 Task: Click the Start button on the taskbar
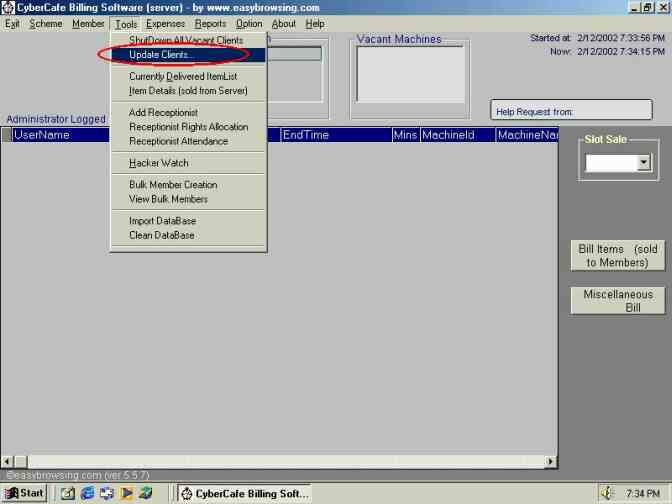point(24,493)
